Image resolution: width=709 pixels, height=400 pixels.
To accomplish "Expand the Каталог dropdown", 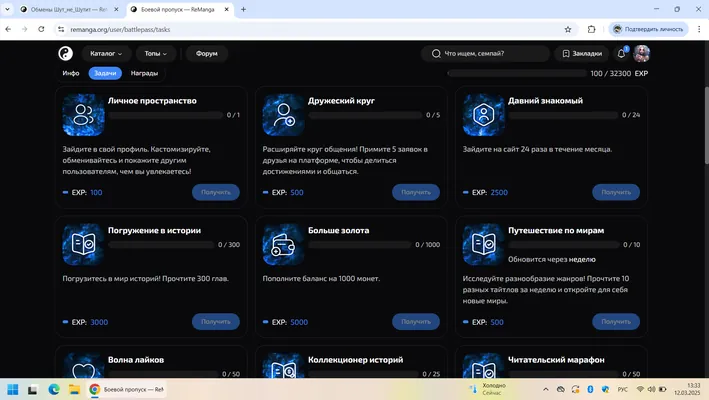I will pyautogui.click(x=106, y=53).
